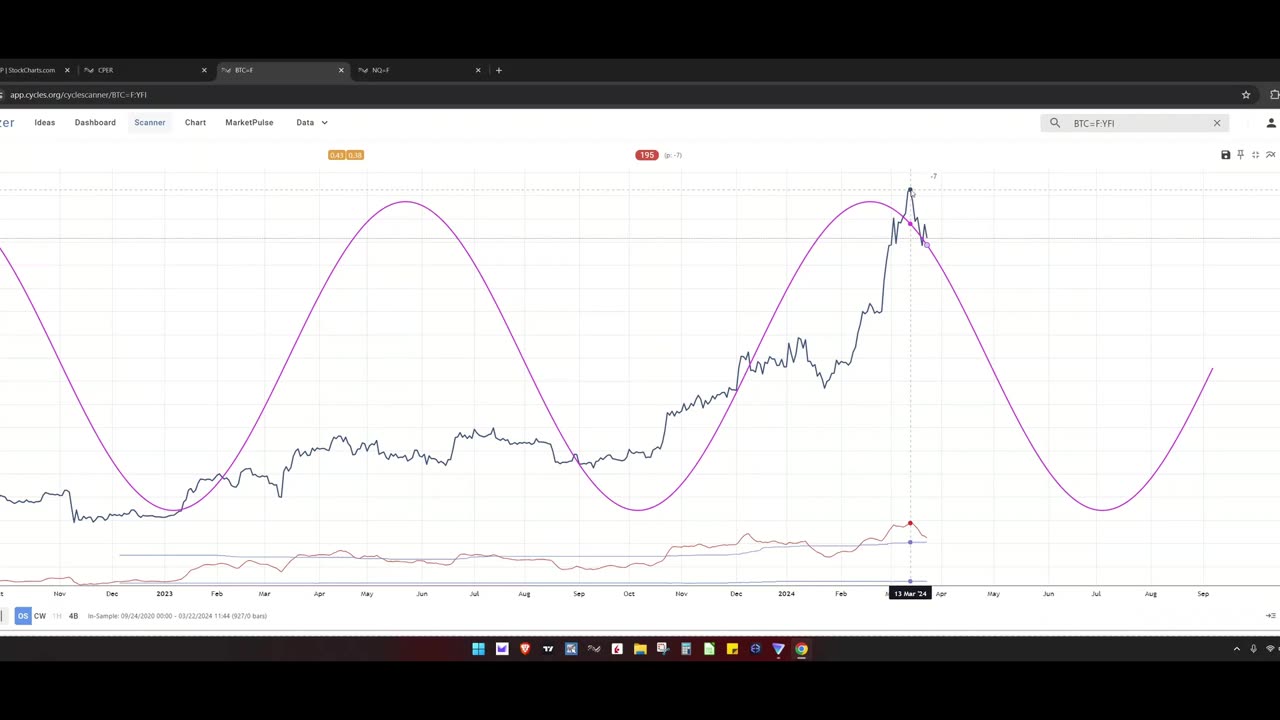1280x720 pixels.
Task: Open the Snipping Tool in the taskbar
Action: (x=663, y=649)
